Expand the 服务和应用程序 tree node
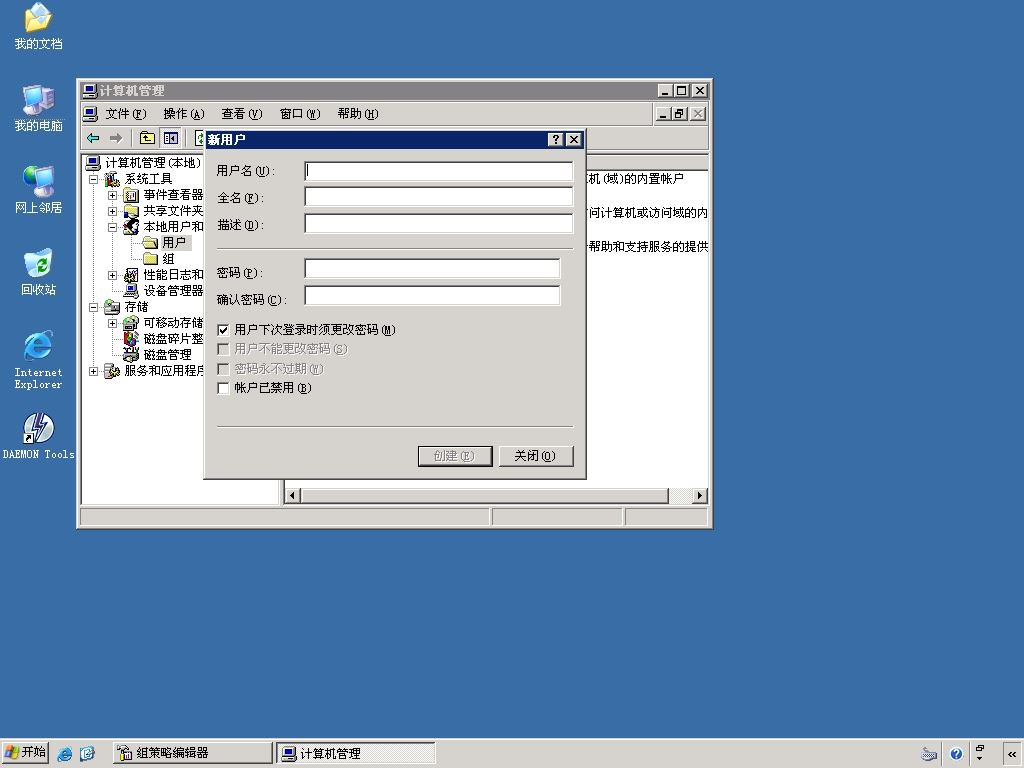This screenshot has width=1024, height=768. [93, 371]
